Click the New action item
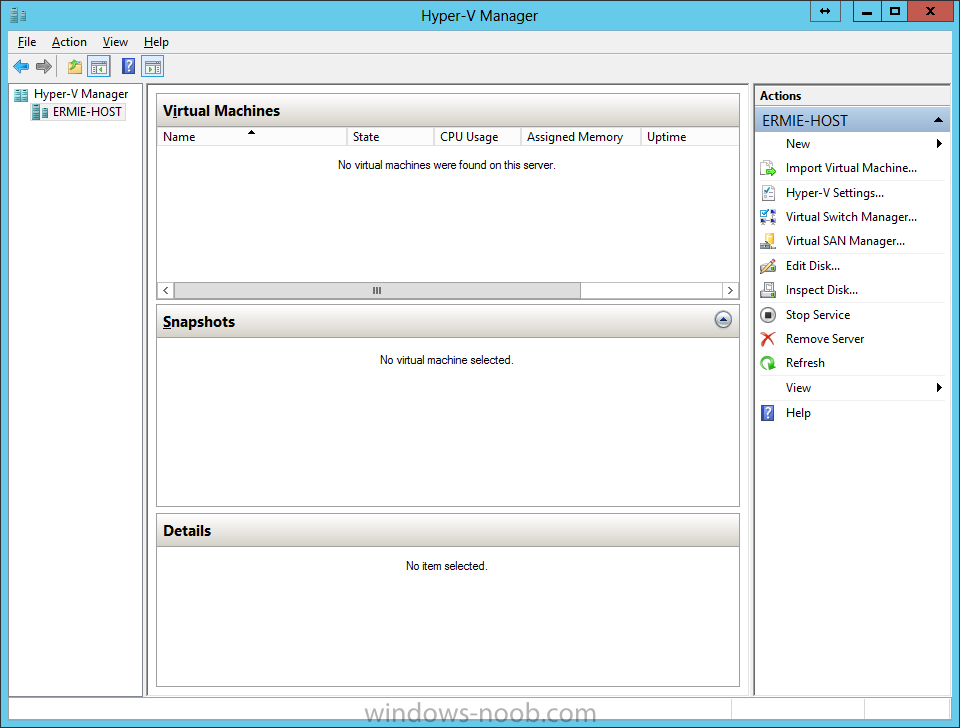 (x=798, y=143)
